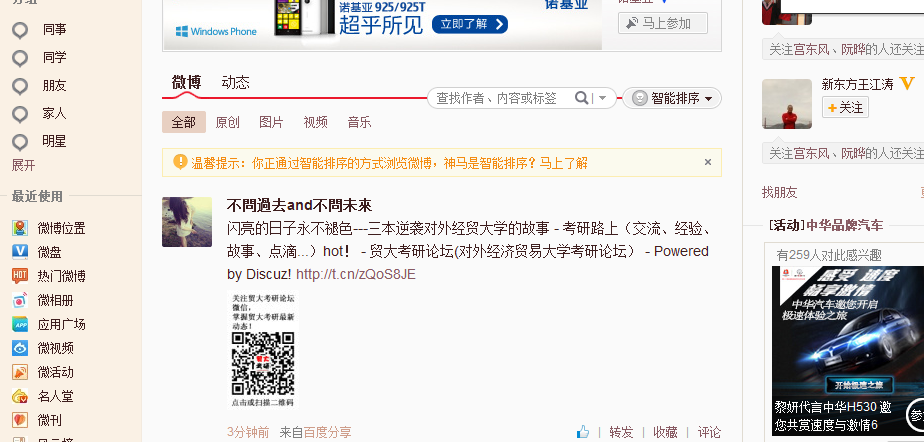Click the 最近使用 section heading
924x442 pixels.
point(37,196)
